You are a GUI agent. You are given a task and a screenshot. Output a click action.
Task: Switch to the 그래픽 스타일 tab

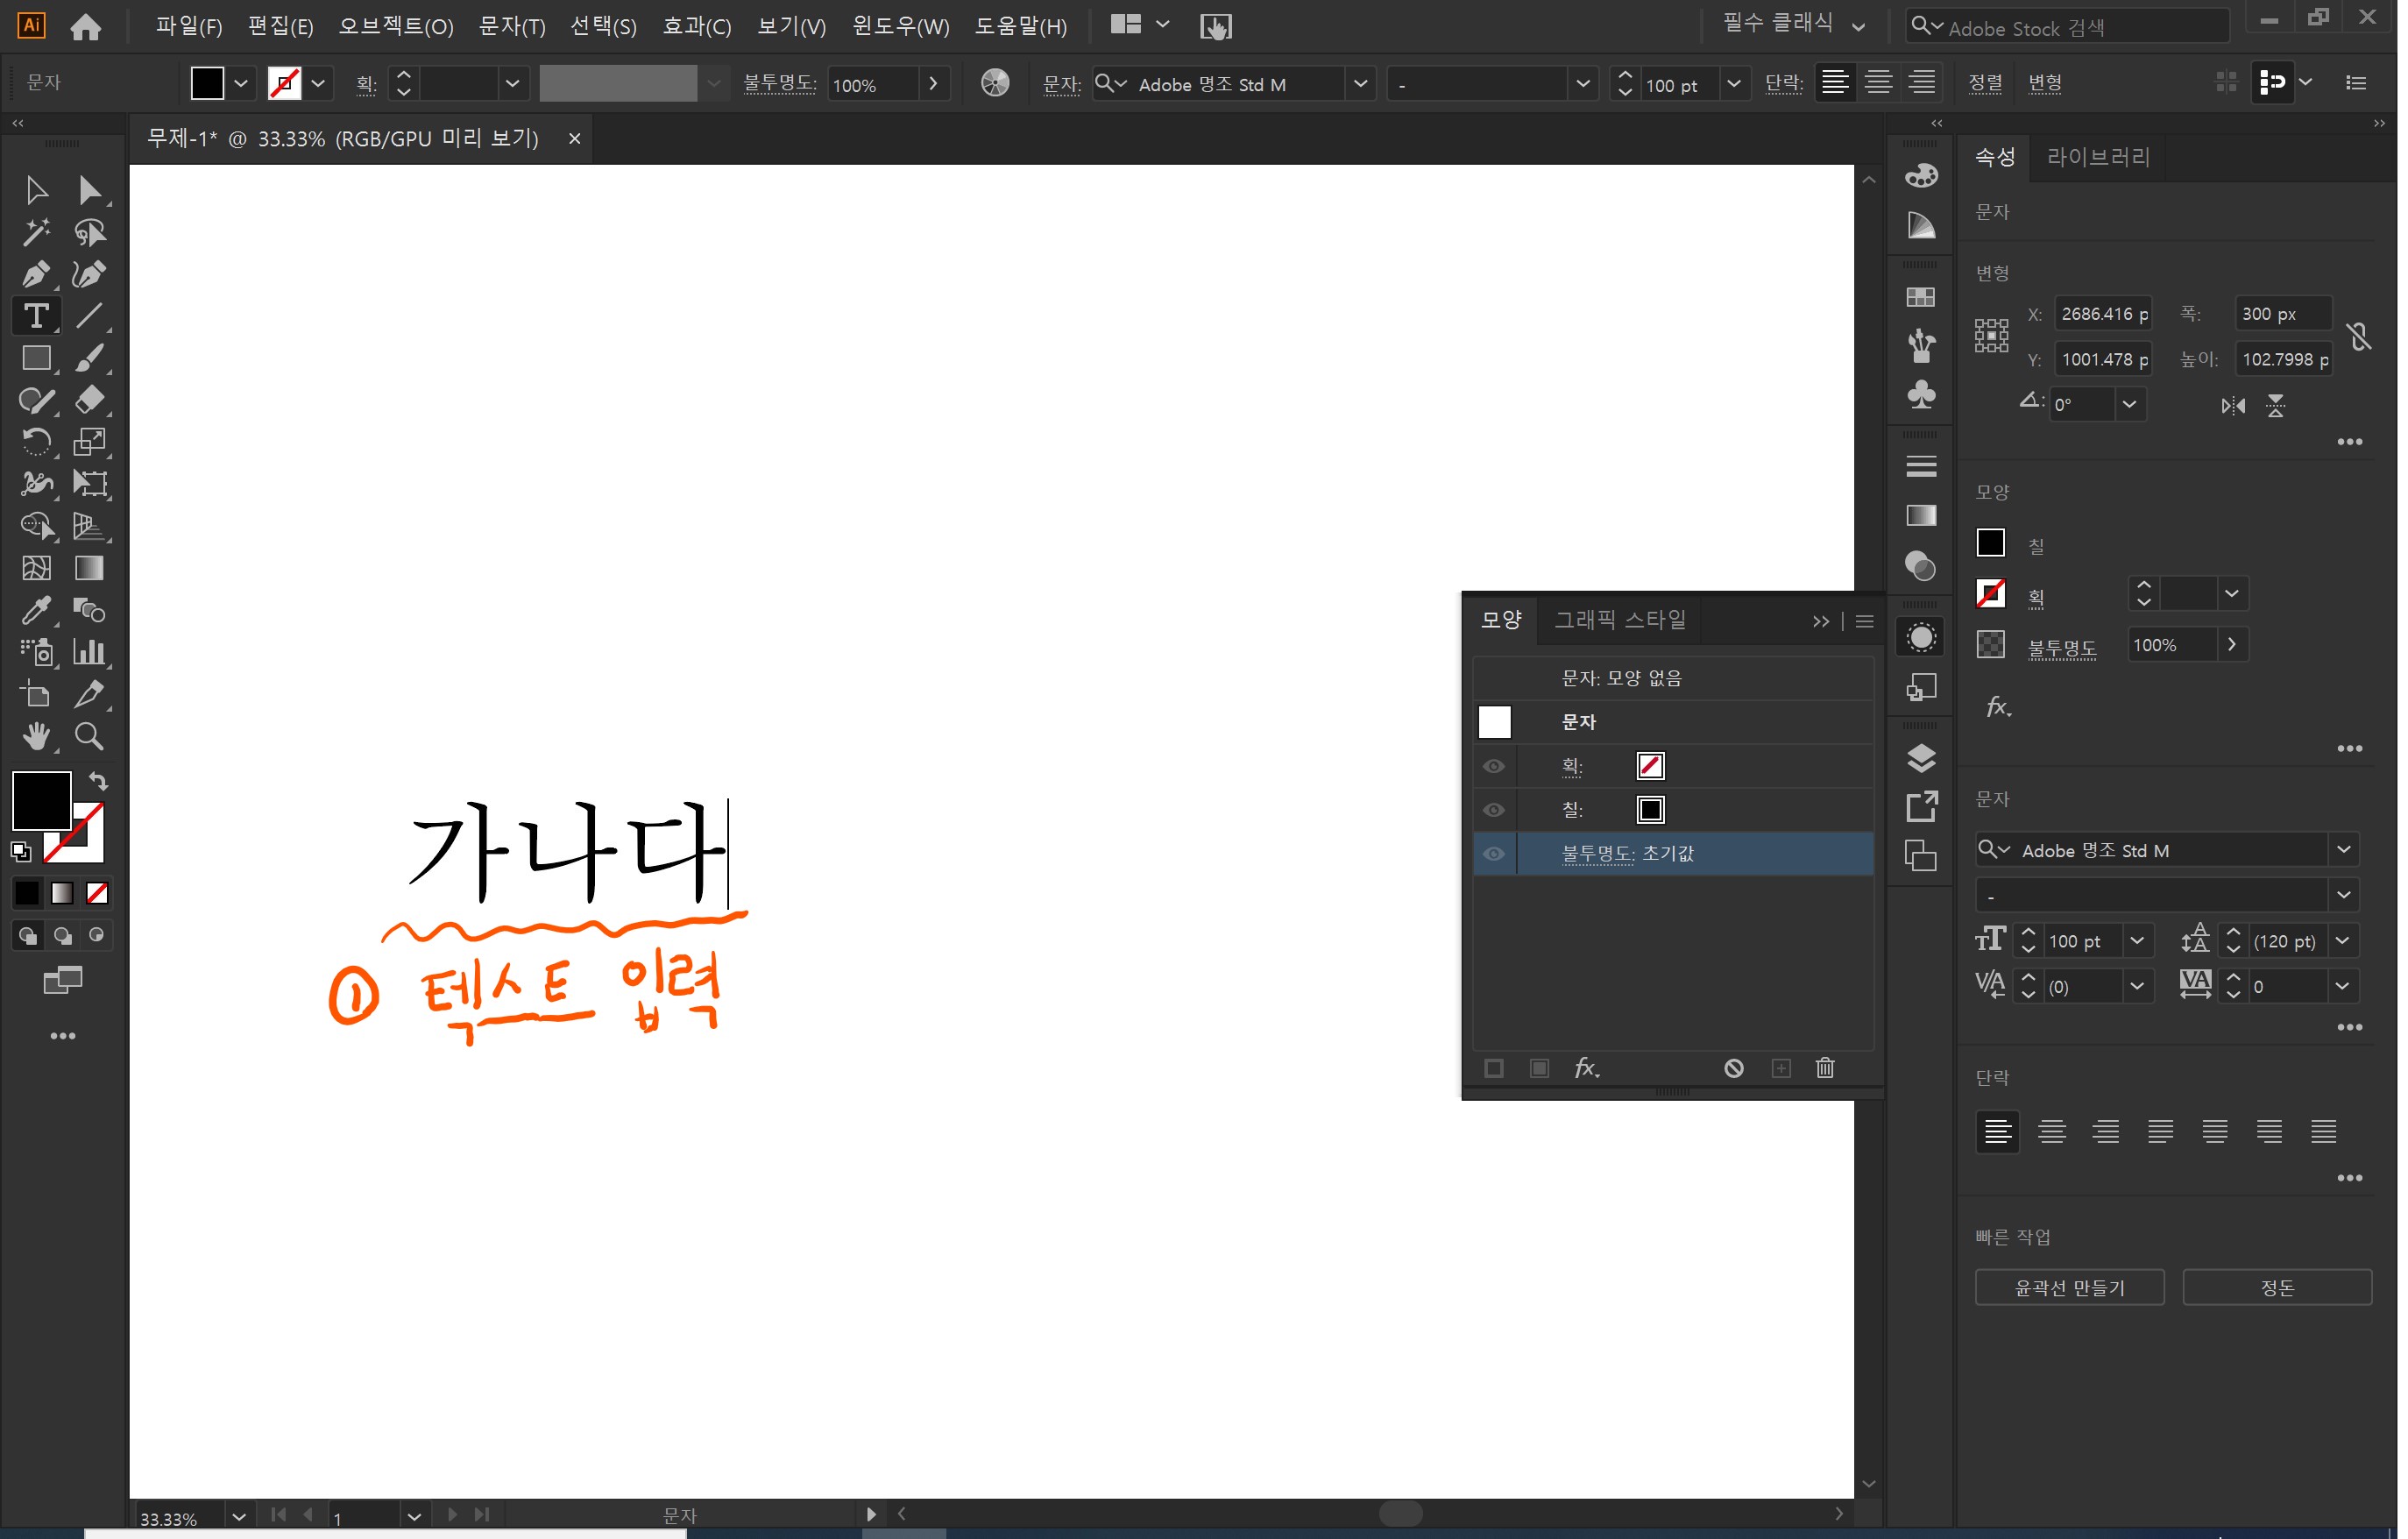pos(1620,620)
